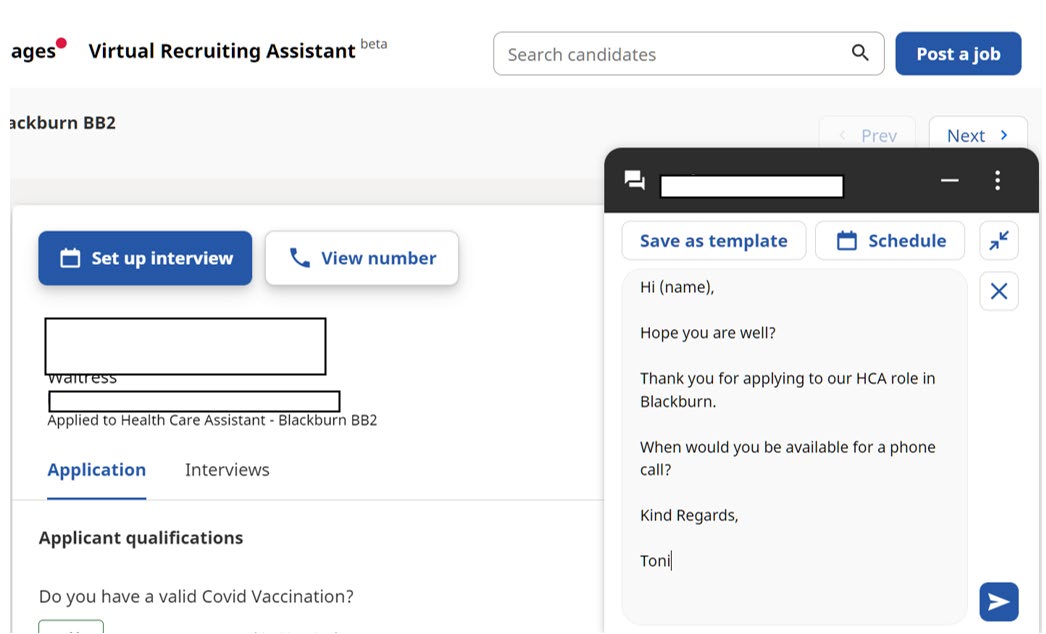Send the message with the paper plane icon
The height and width of the screenshot is (634, 1046).
point(998,602)
